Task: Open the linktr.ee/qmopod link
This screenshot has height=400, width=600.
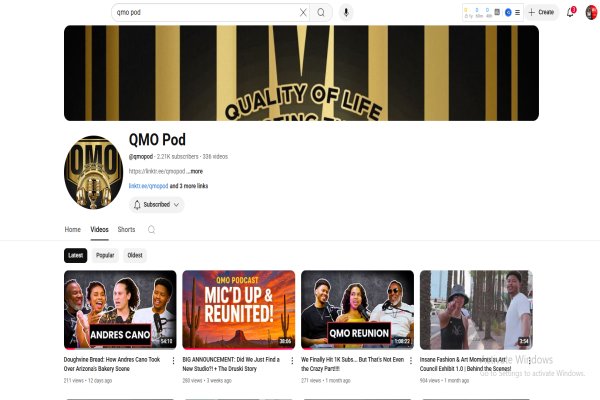Action: (148, 186)
